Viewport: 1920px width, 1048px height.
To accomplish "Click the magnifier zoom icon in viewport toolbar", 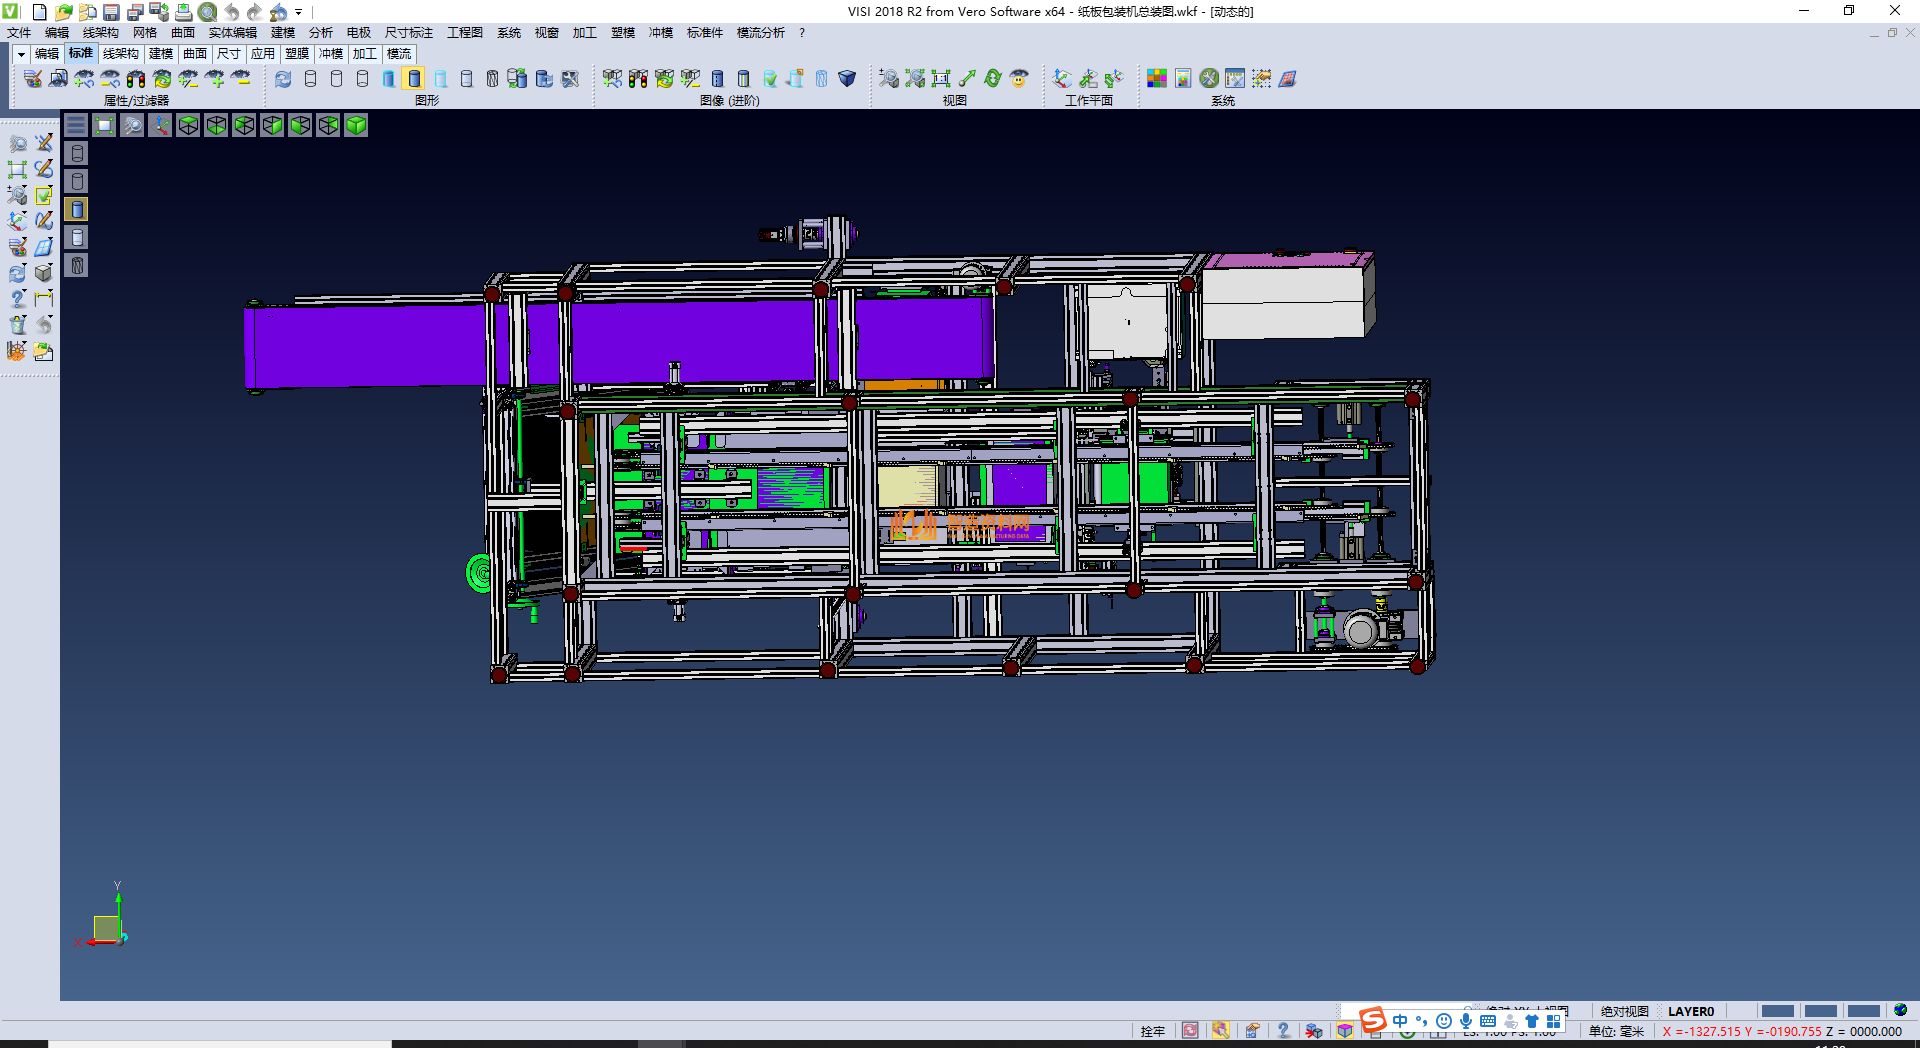I will (132, 125).
